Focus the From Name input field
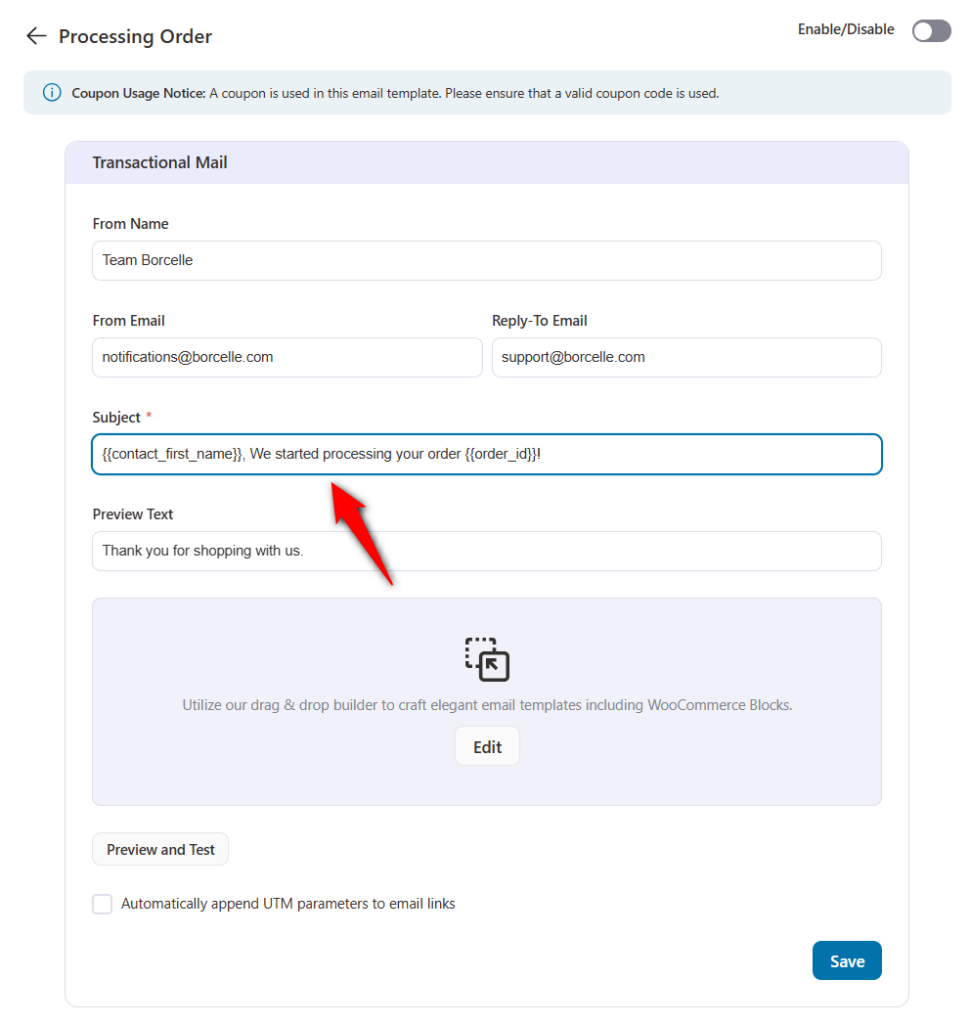Viewport: 970px width, 1024px height. click(x=487, y=260)
